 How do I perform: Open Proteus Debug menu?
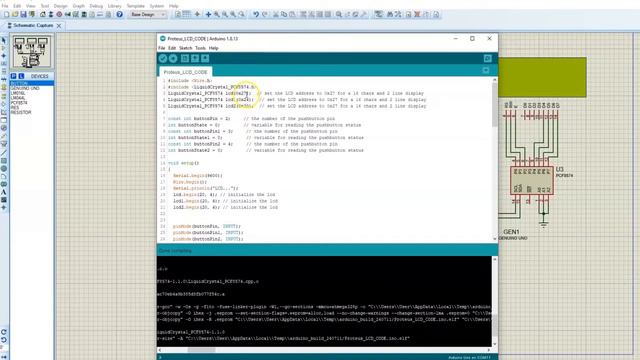(x=96, y=6)
